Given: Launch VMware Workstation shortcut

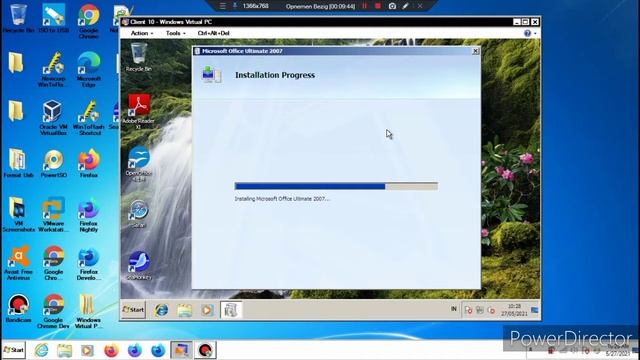Looking at the screenshot, I should pos(53,214).
